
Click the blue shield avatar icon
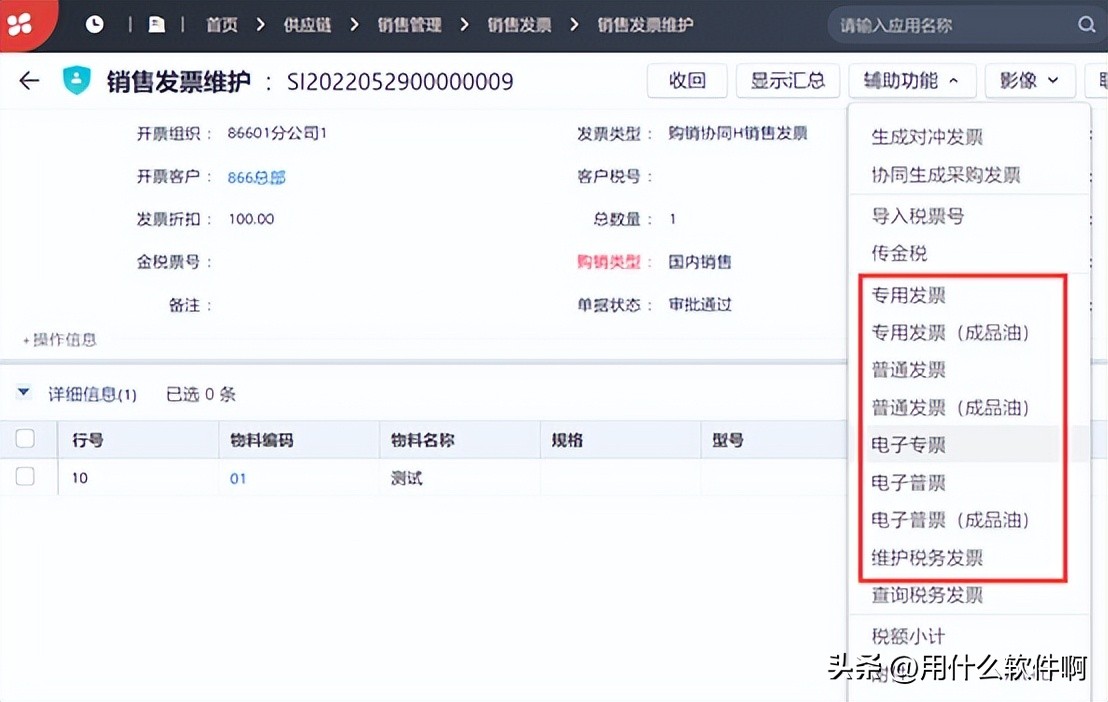(73, 81)
